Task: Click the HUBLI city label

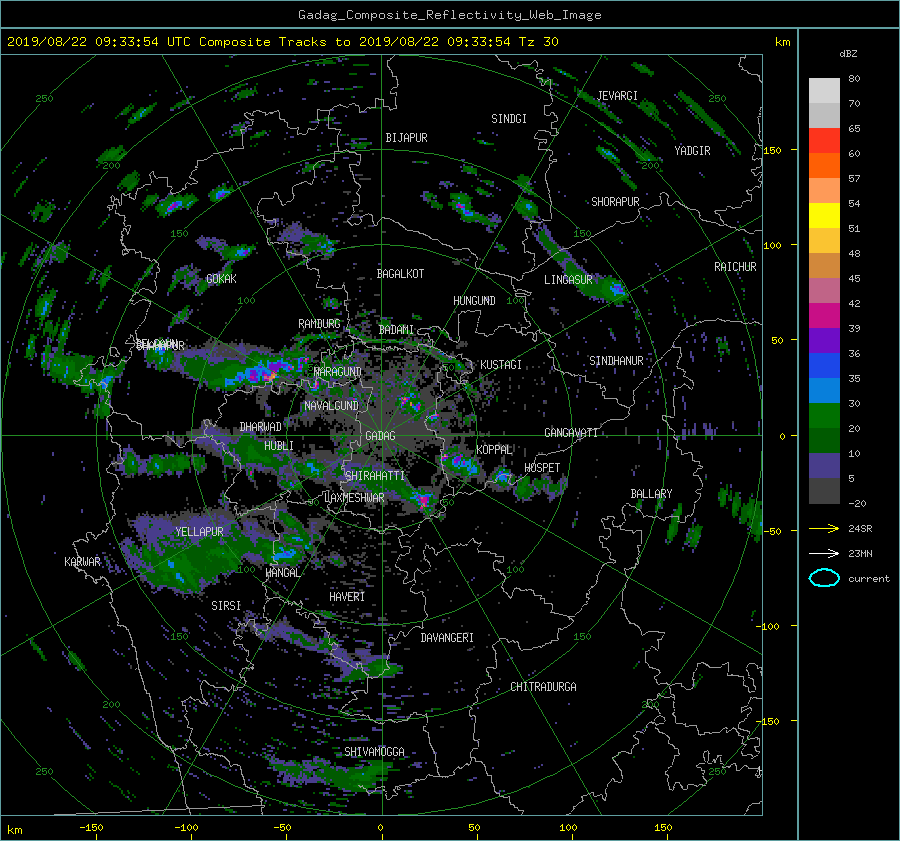Action: pyautogui.click(x=279, y=445)
